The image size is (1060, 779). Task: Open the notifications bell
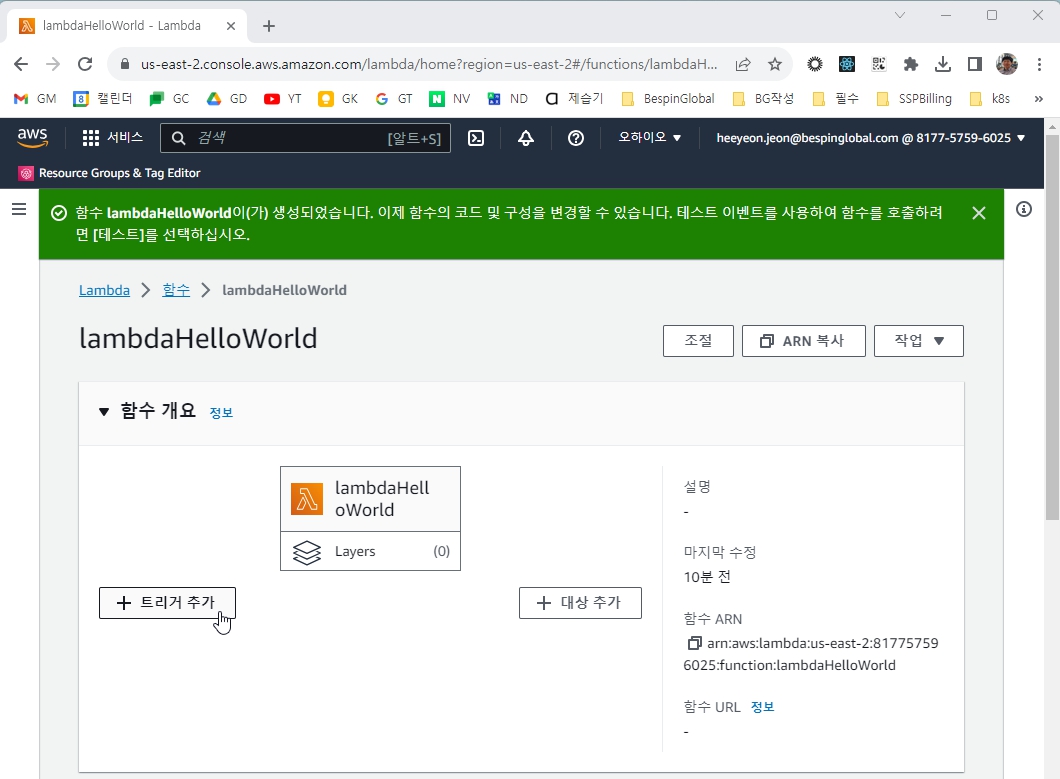tap(526, 138)
